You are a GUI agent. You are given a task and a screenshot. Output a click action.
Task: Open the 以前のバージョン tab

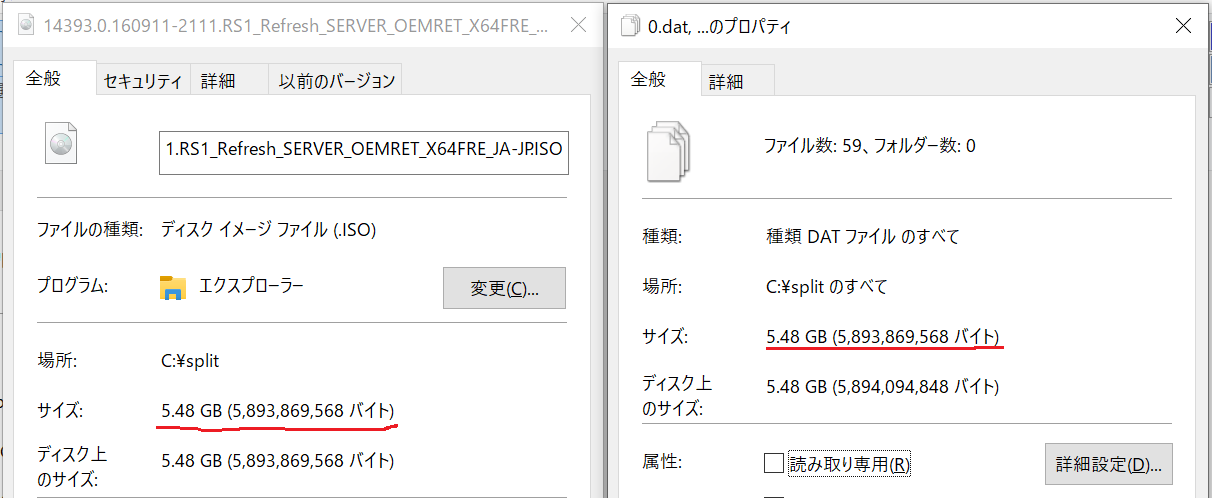click(337, 82)
